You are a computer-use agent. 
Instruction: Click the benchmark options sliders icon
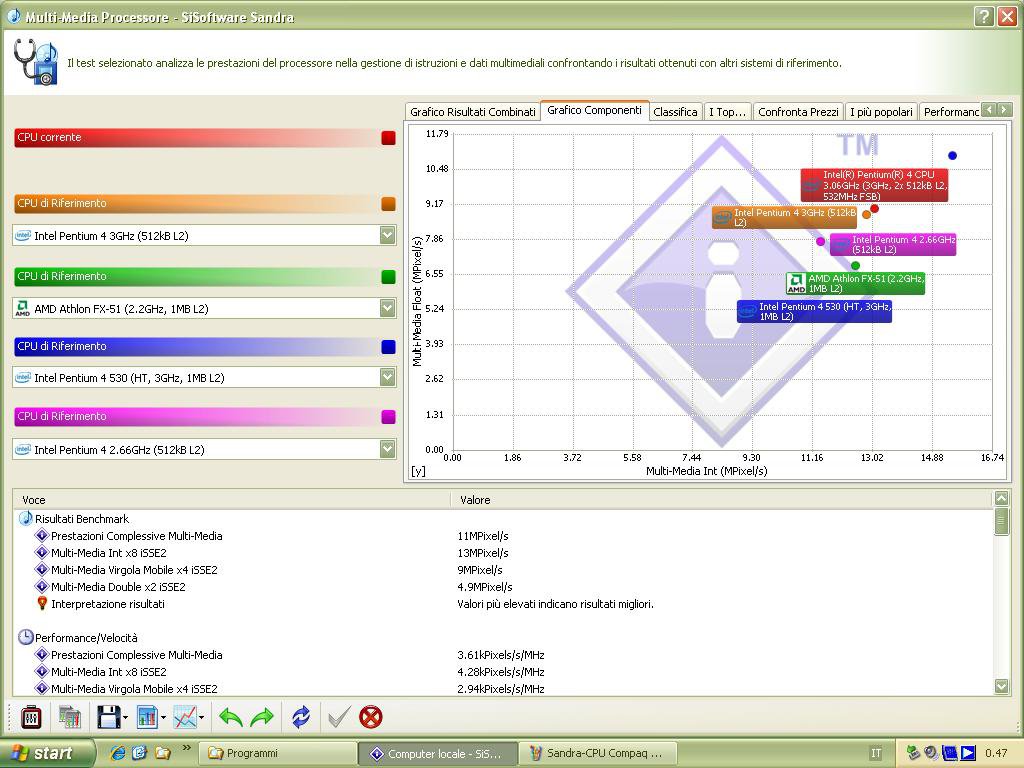click(x=31, y=717)
